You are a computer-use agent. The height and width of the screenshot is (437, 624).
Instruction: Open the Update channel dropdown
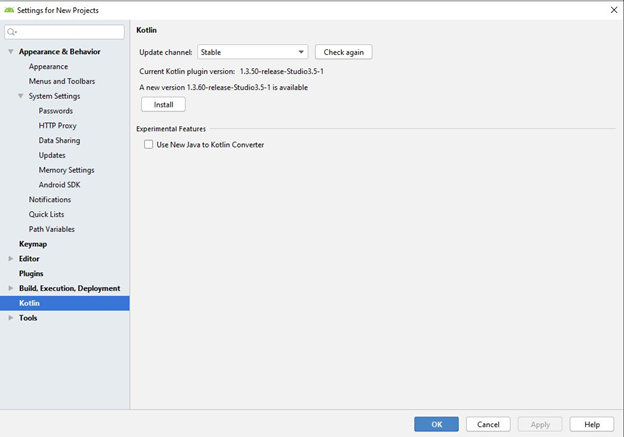coord(253,52)
